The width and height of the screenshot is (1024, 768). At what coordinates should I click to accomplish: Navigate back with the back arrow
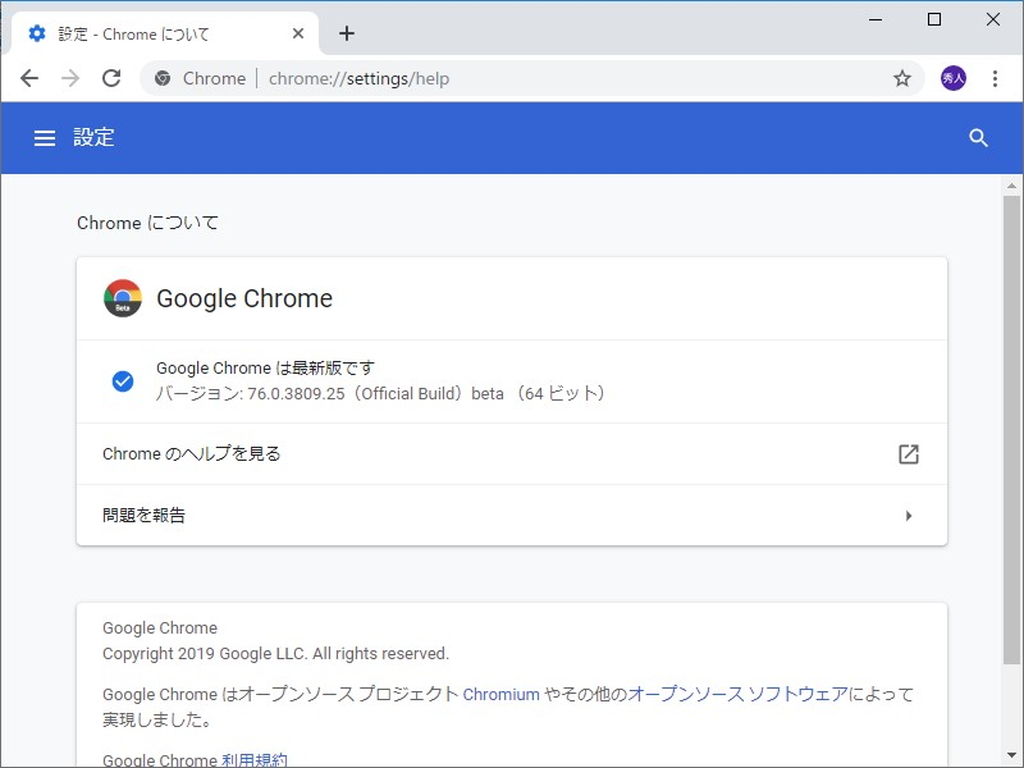29,78
